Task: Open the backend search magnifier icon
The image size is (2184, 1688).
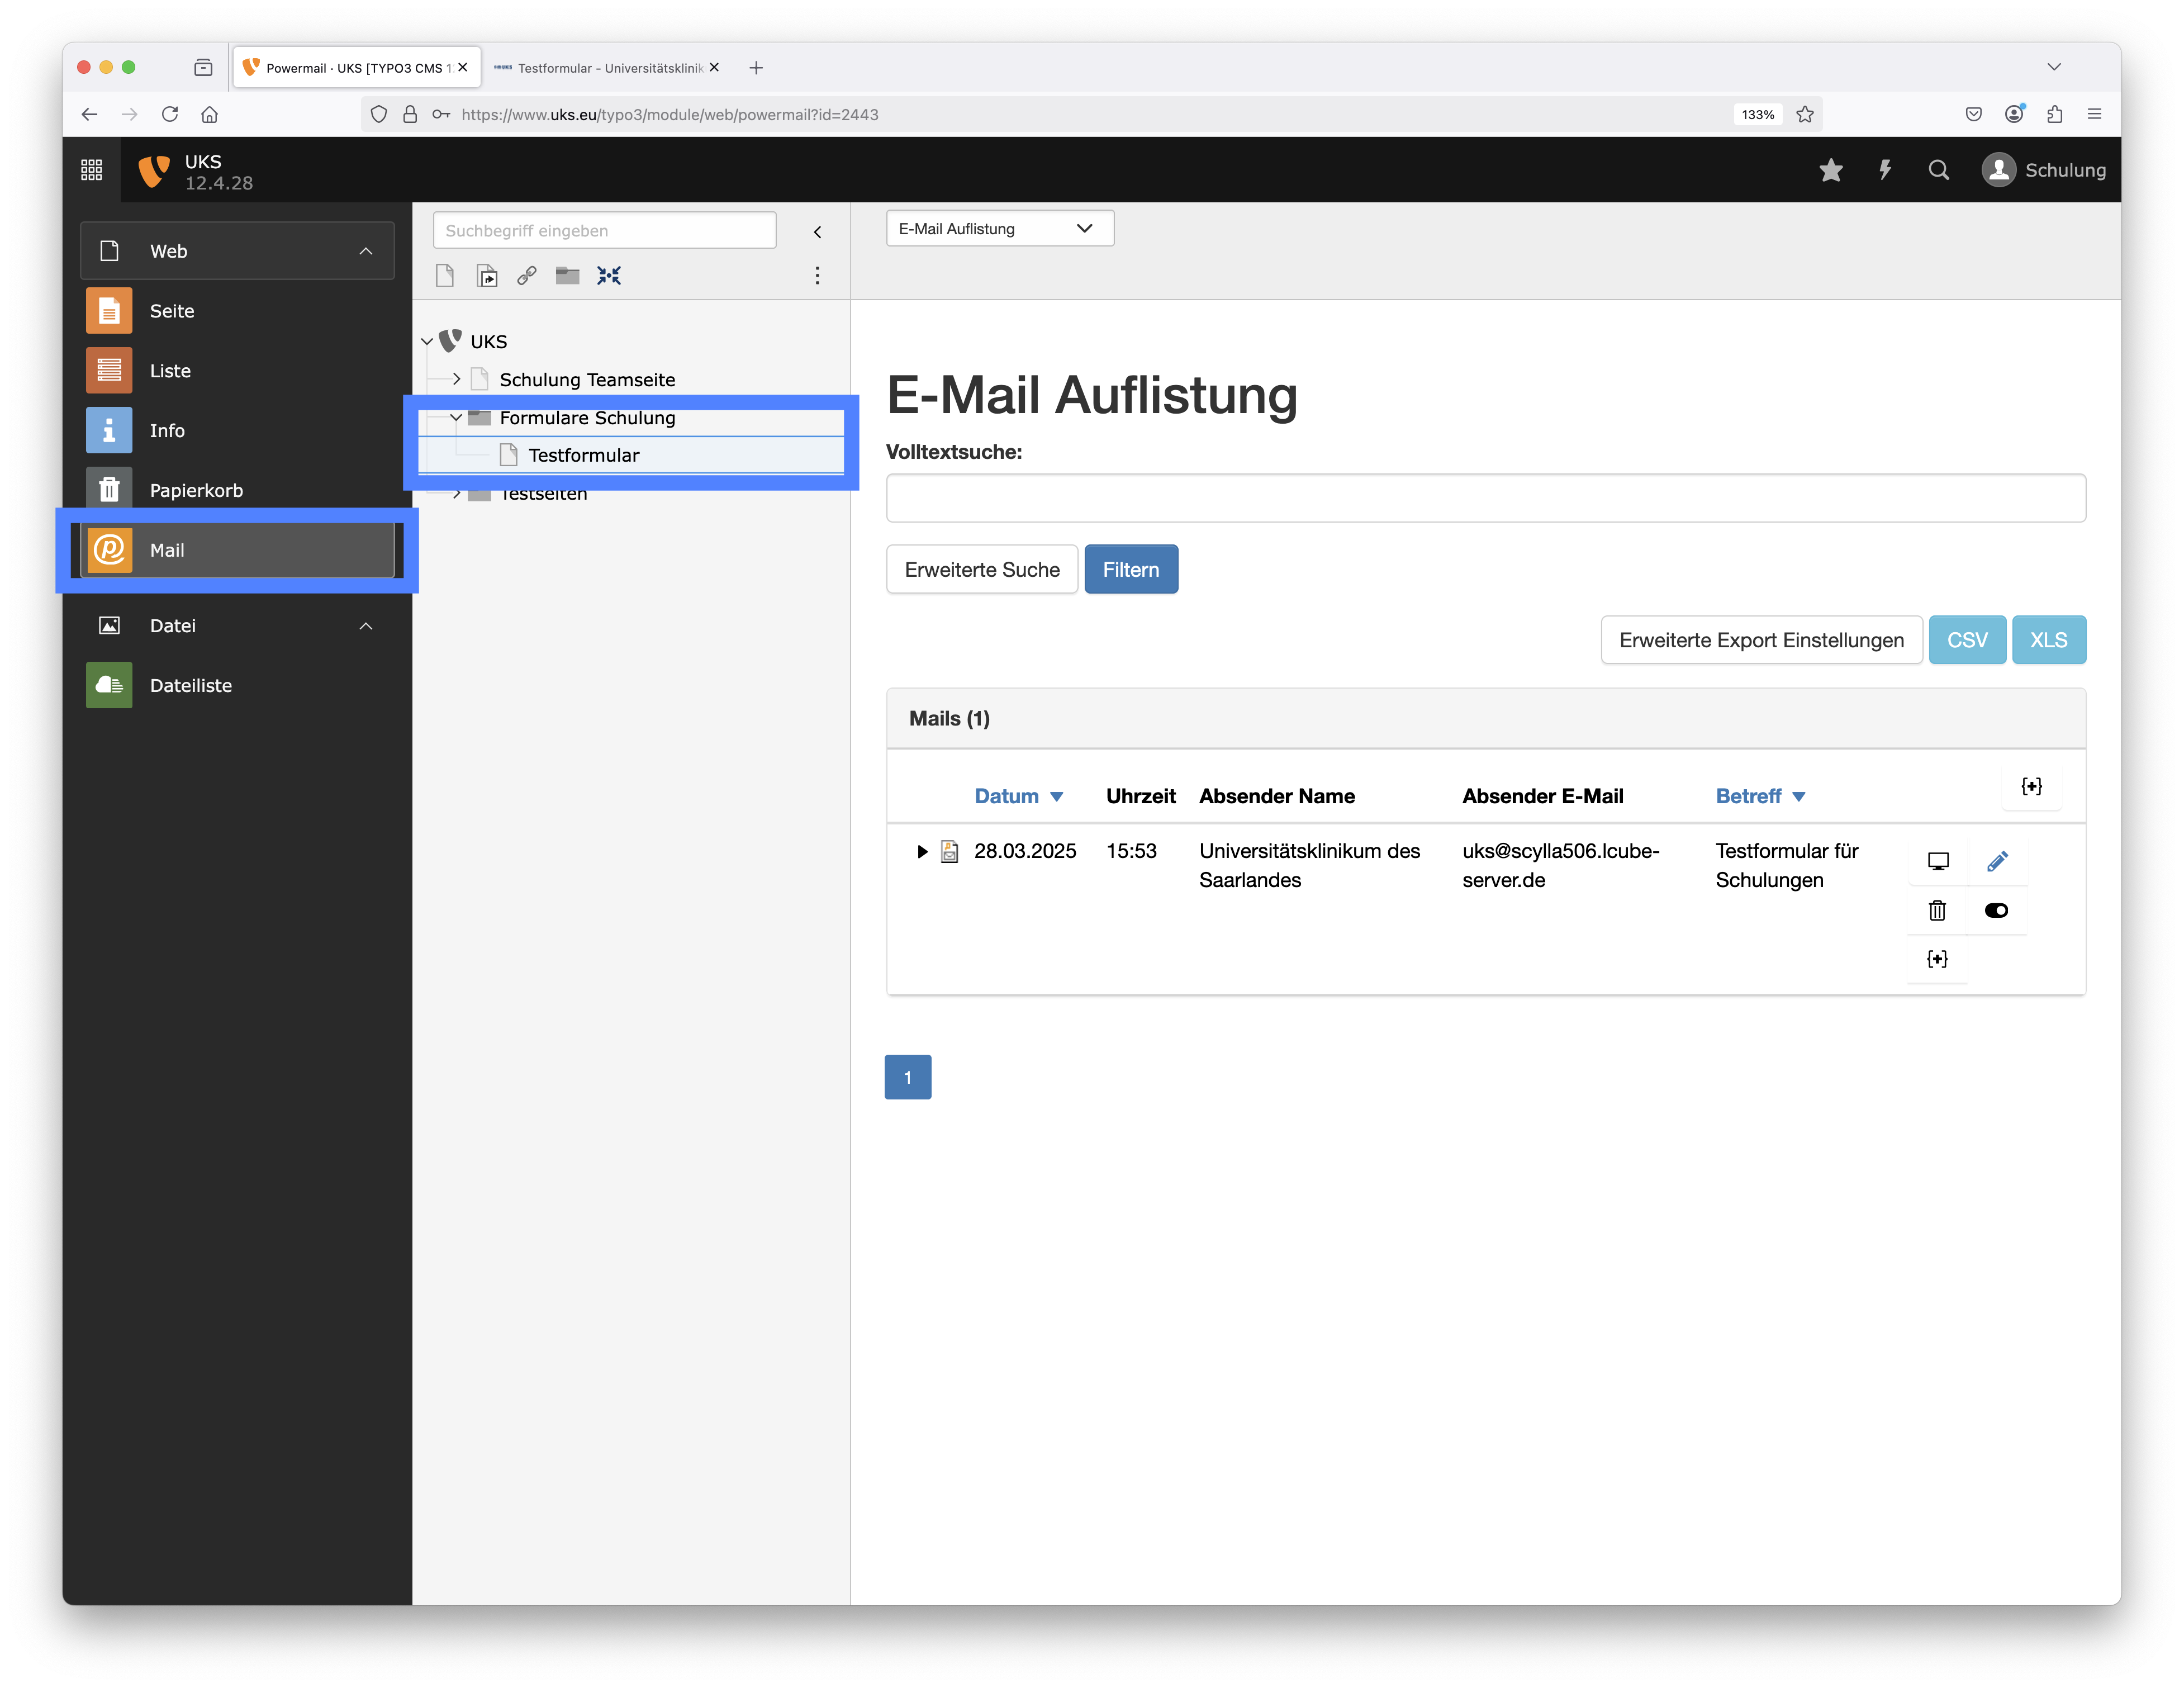Action: point(1938,170)
